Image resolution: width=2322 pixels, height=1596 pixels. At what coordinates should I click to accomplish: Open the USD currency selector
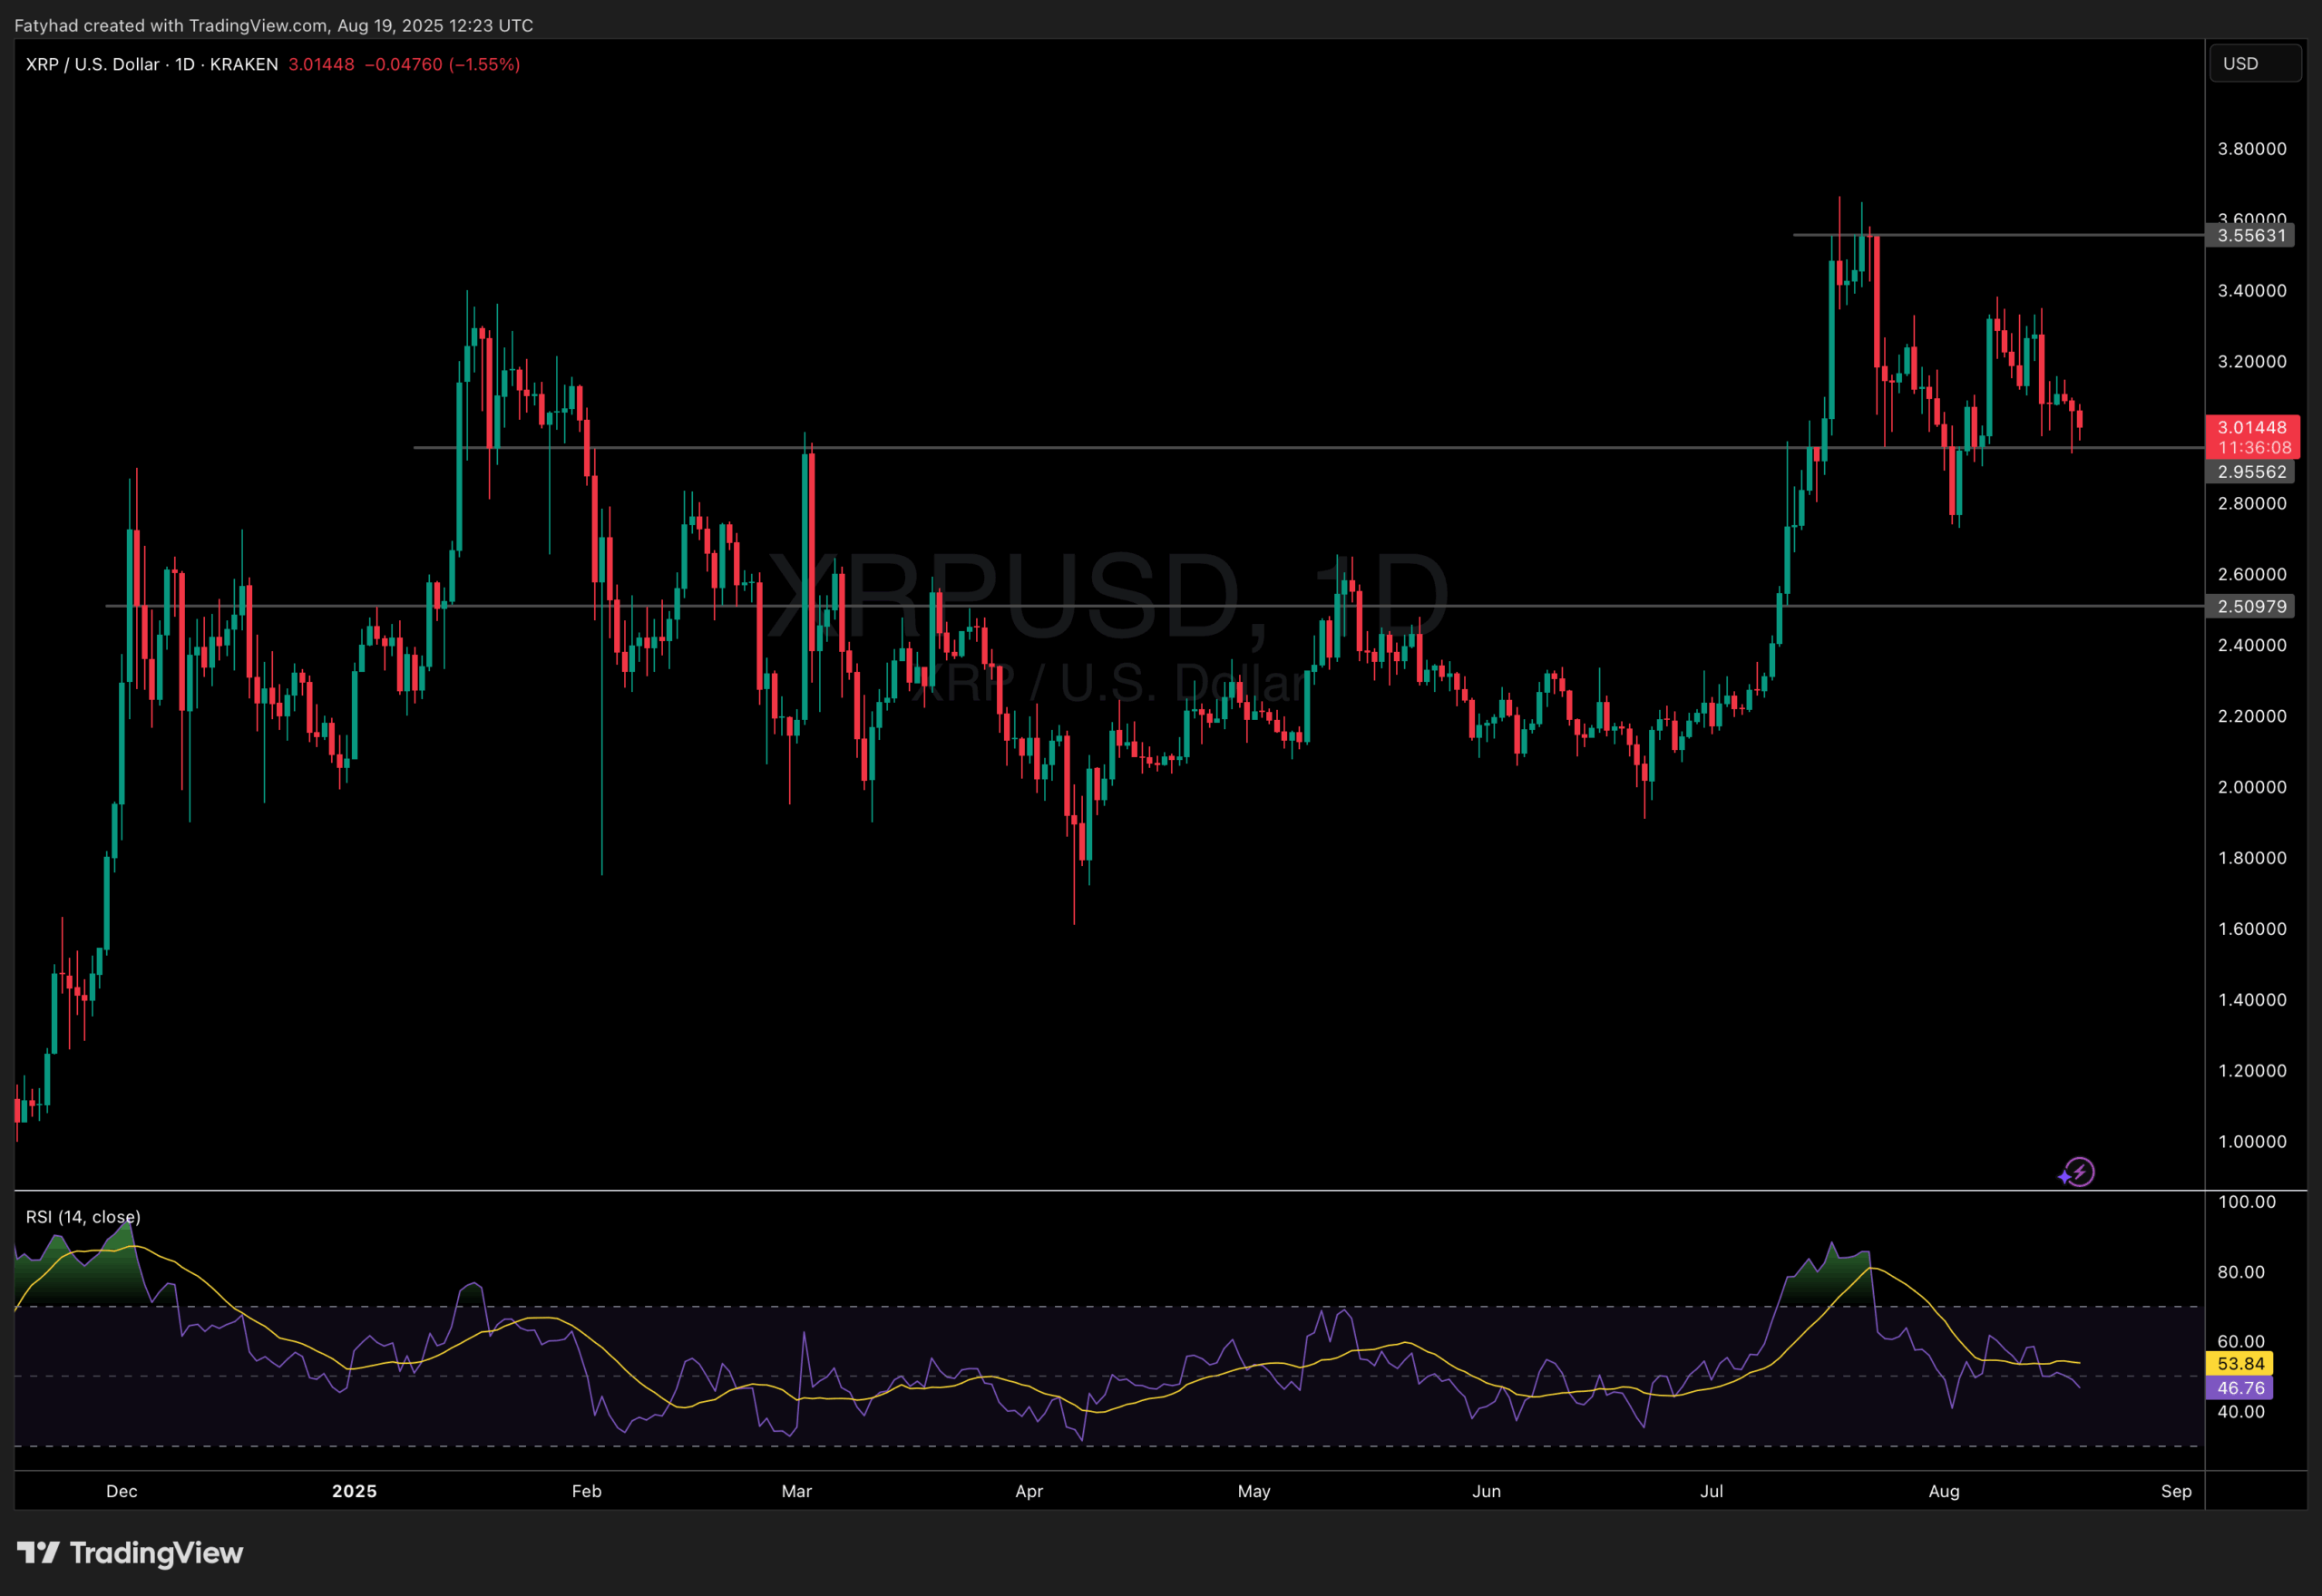pos(2255,63)
